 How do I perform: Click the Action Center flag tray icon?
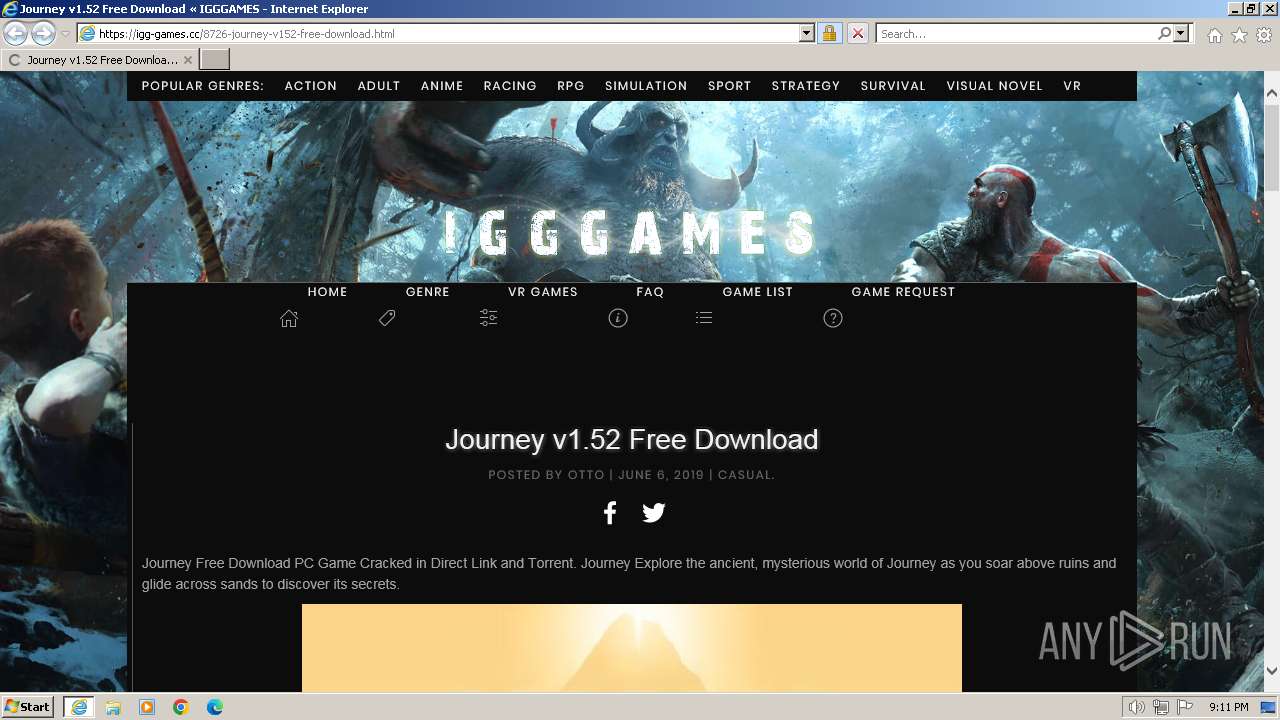(x=1184, y=707)
